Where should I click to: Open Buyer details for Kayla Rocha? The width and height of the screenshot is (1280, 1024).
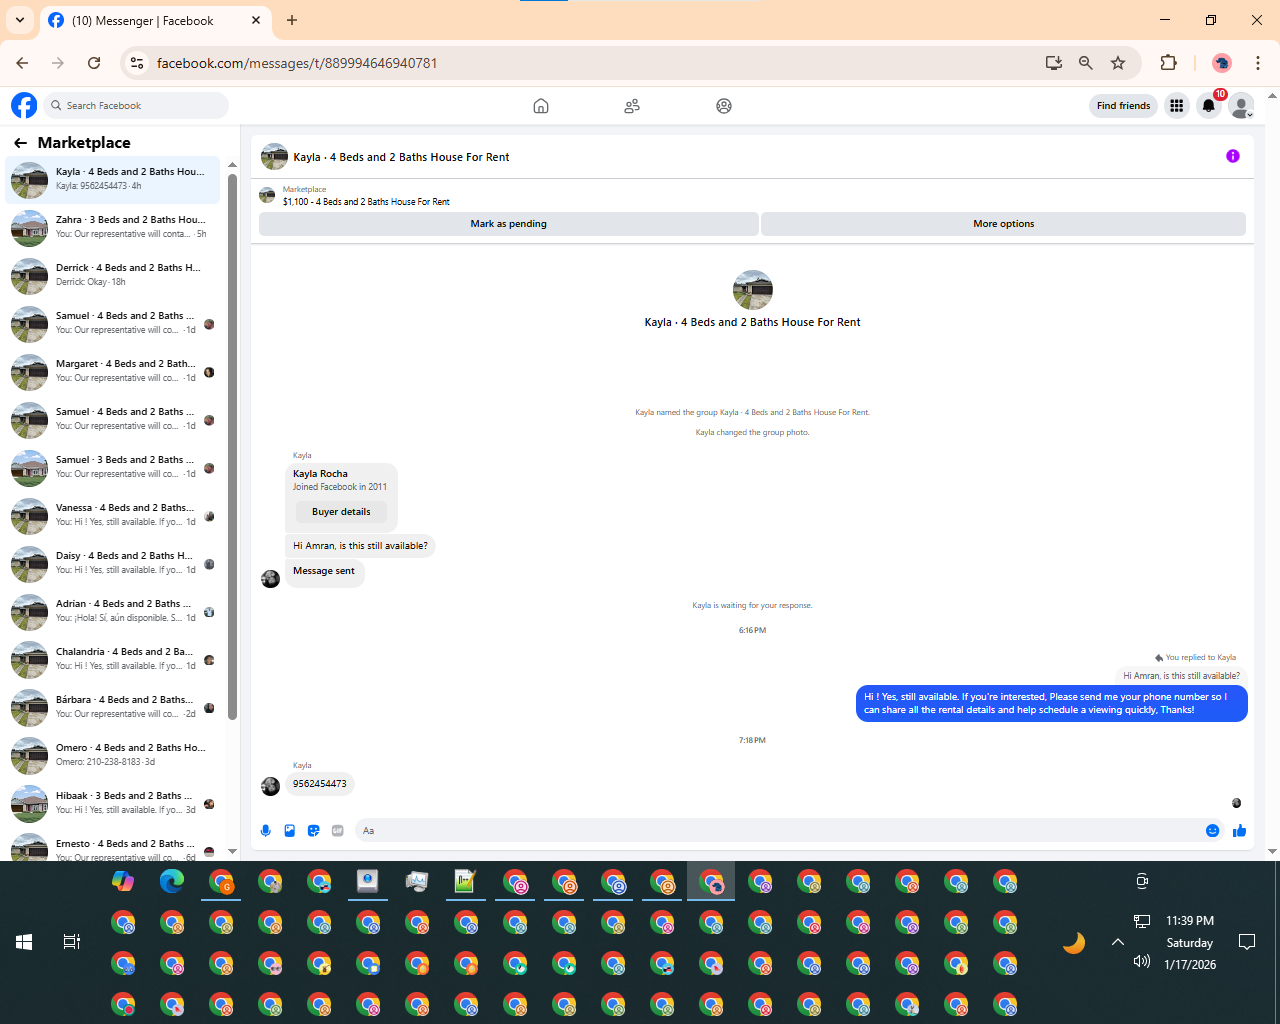pos(341,512)
